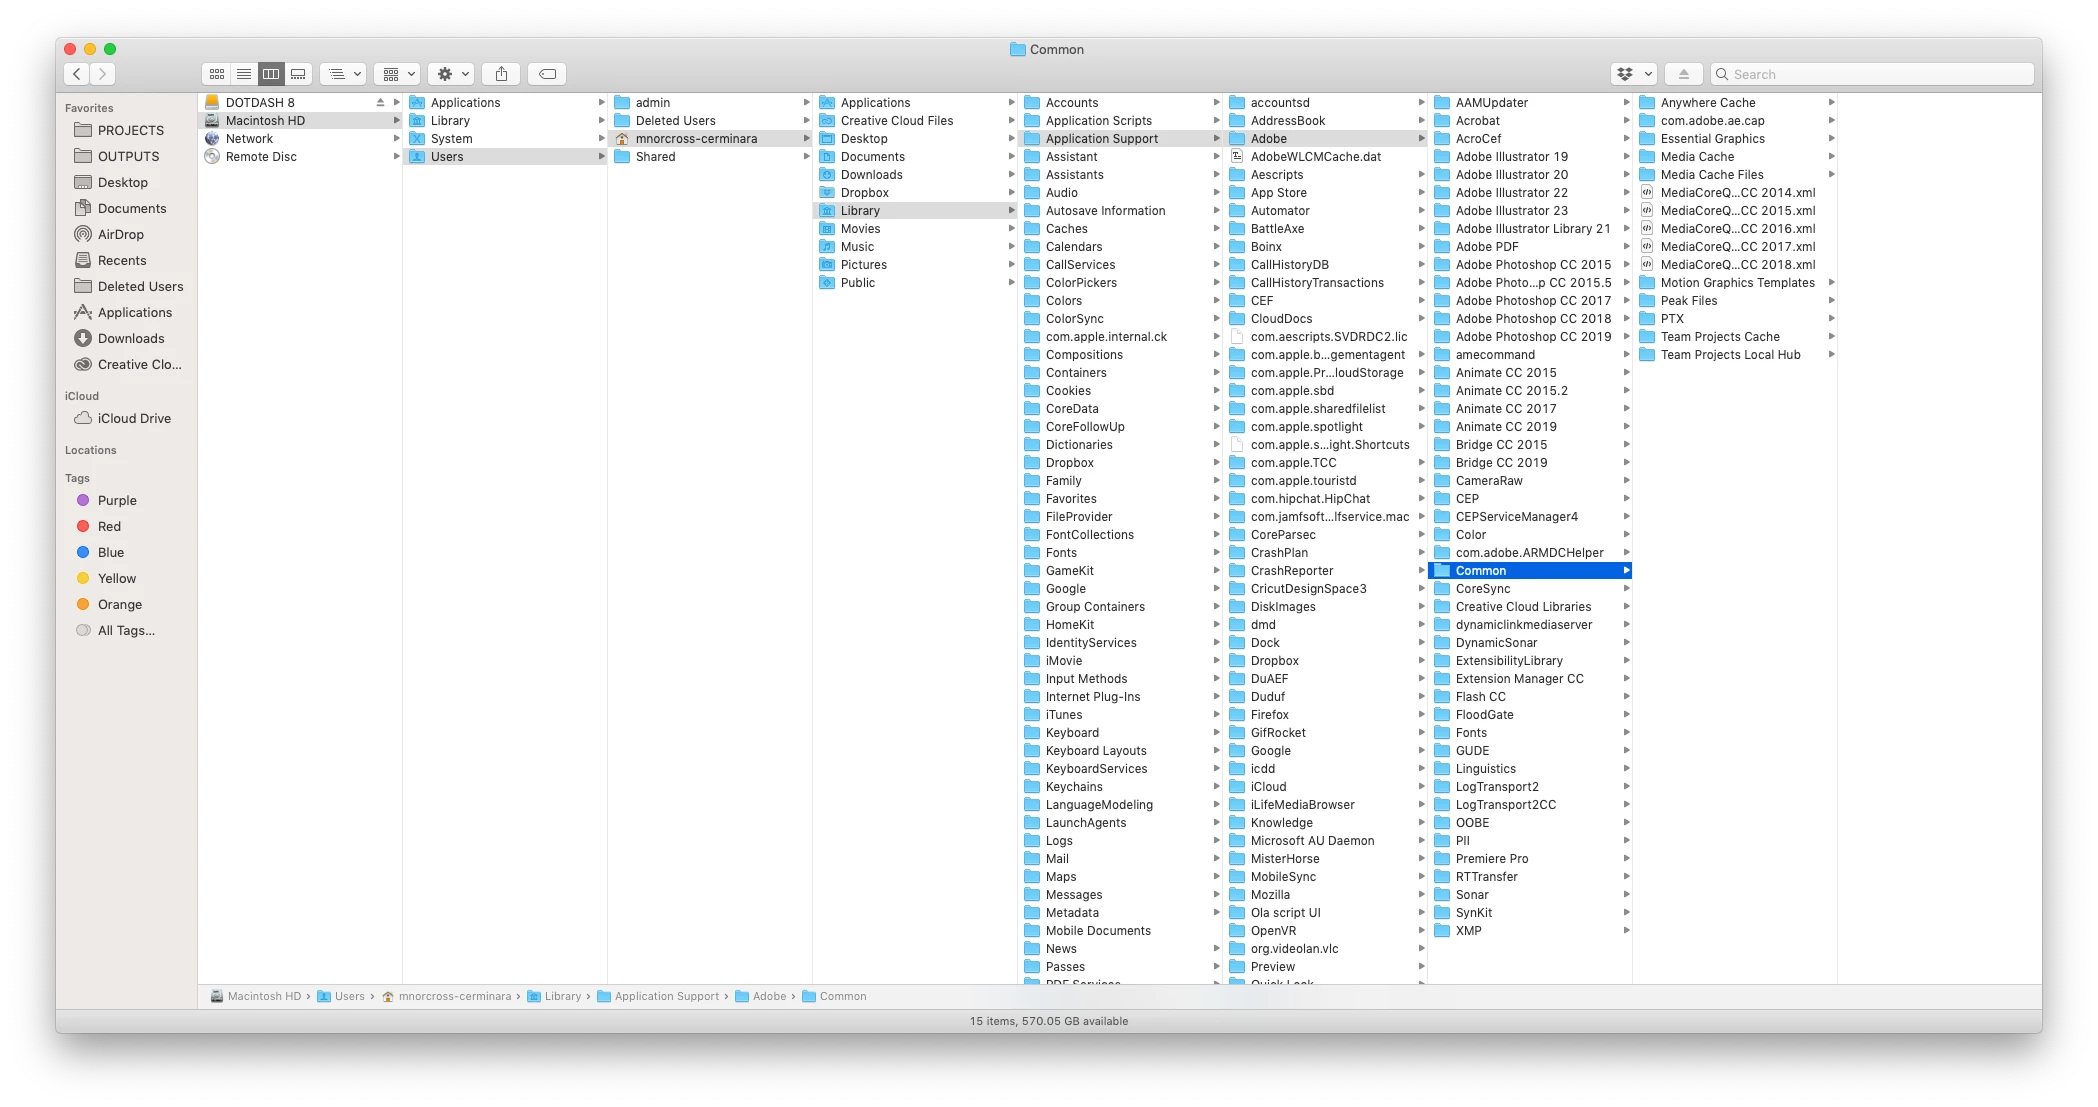Click the Share toolbar icon
2098x1107 pixels.
click(x=501, y=74)
